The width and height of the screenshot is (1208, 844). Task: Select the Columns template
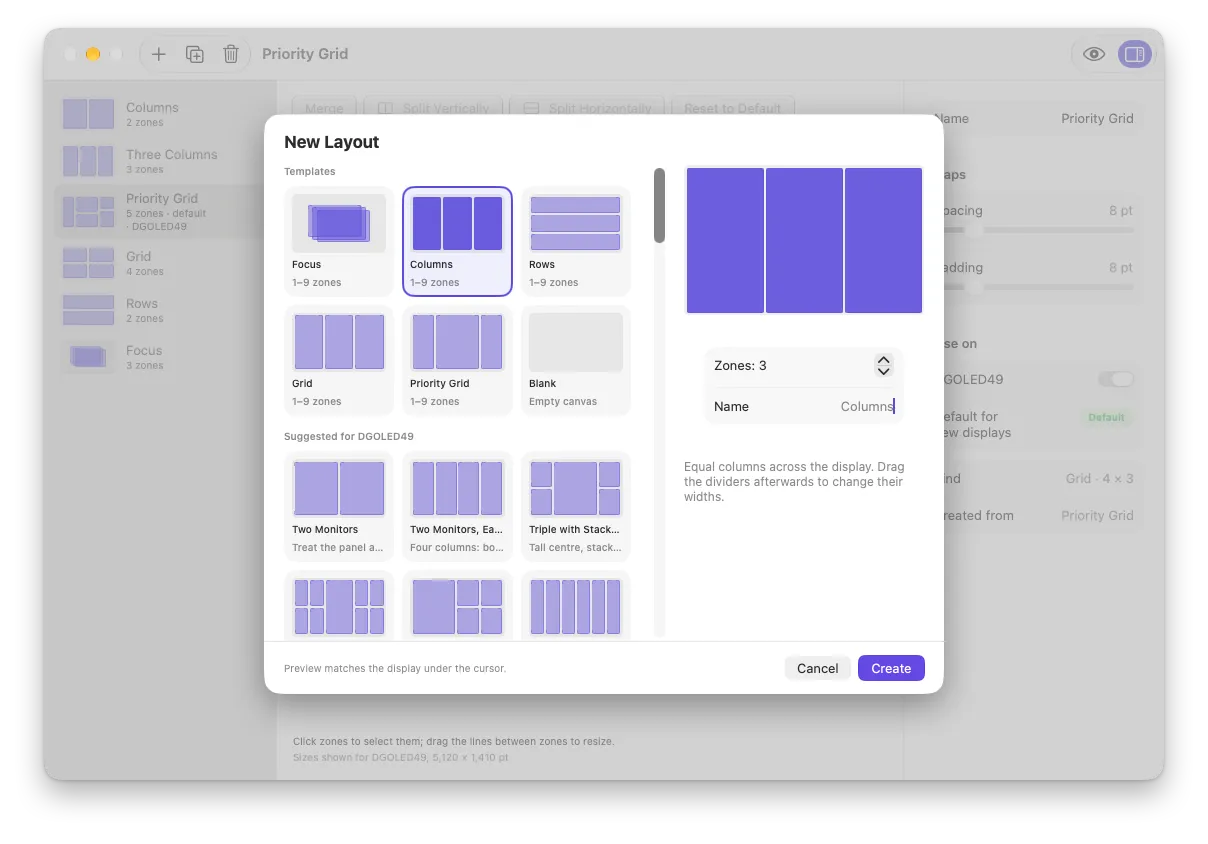(457, 241)
